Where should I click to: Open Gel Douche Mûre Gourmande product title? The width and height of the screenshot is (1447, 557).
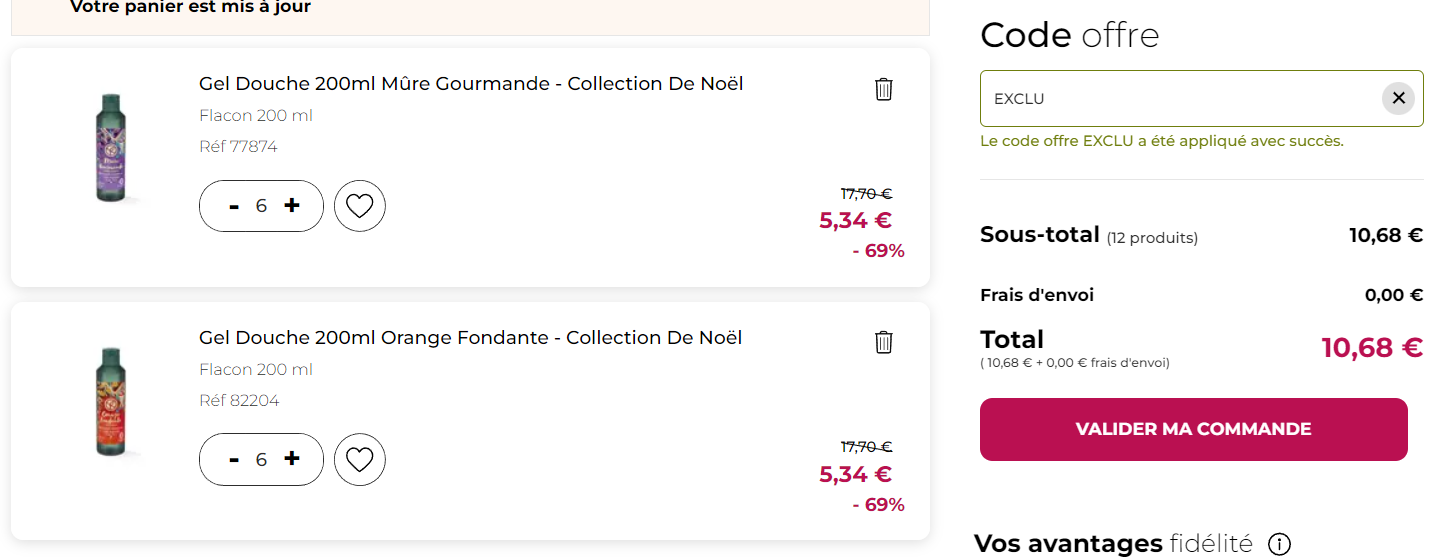coord(471,83)
